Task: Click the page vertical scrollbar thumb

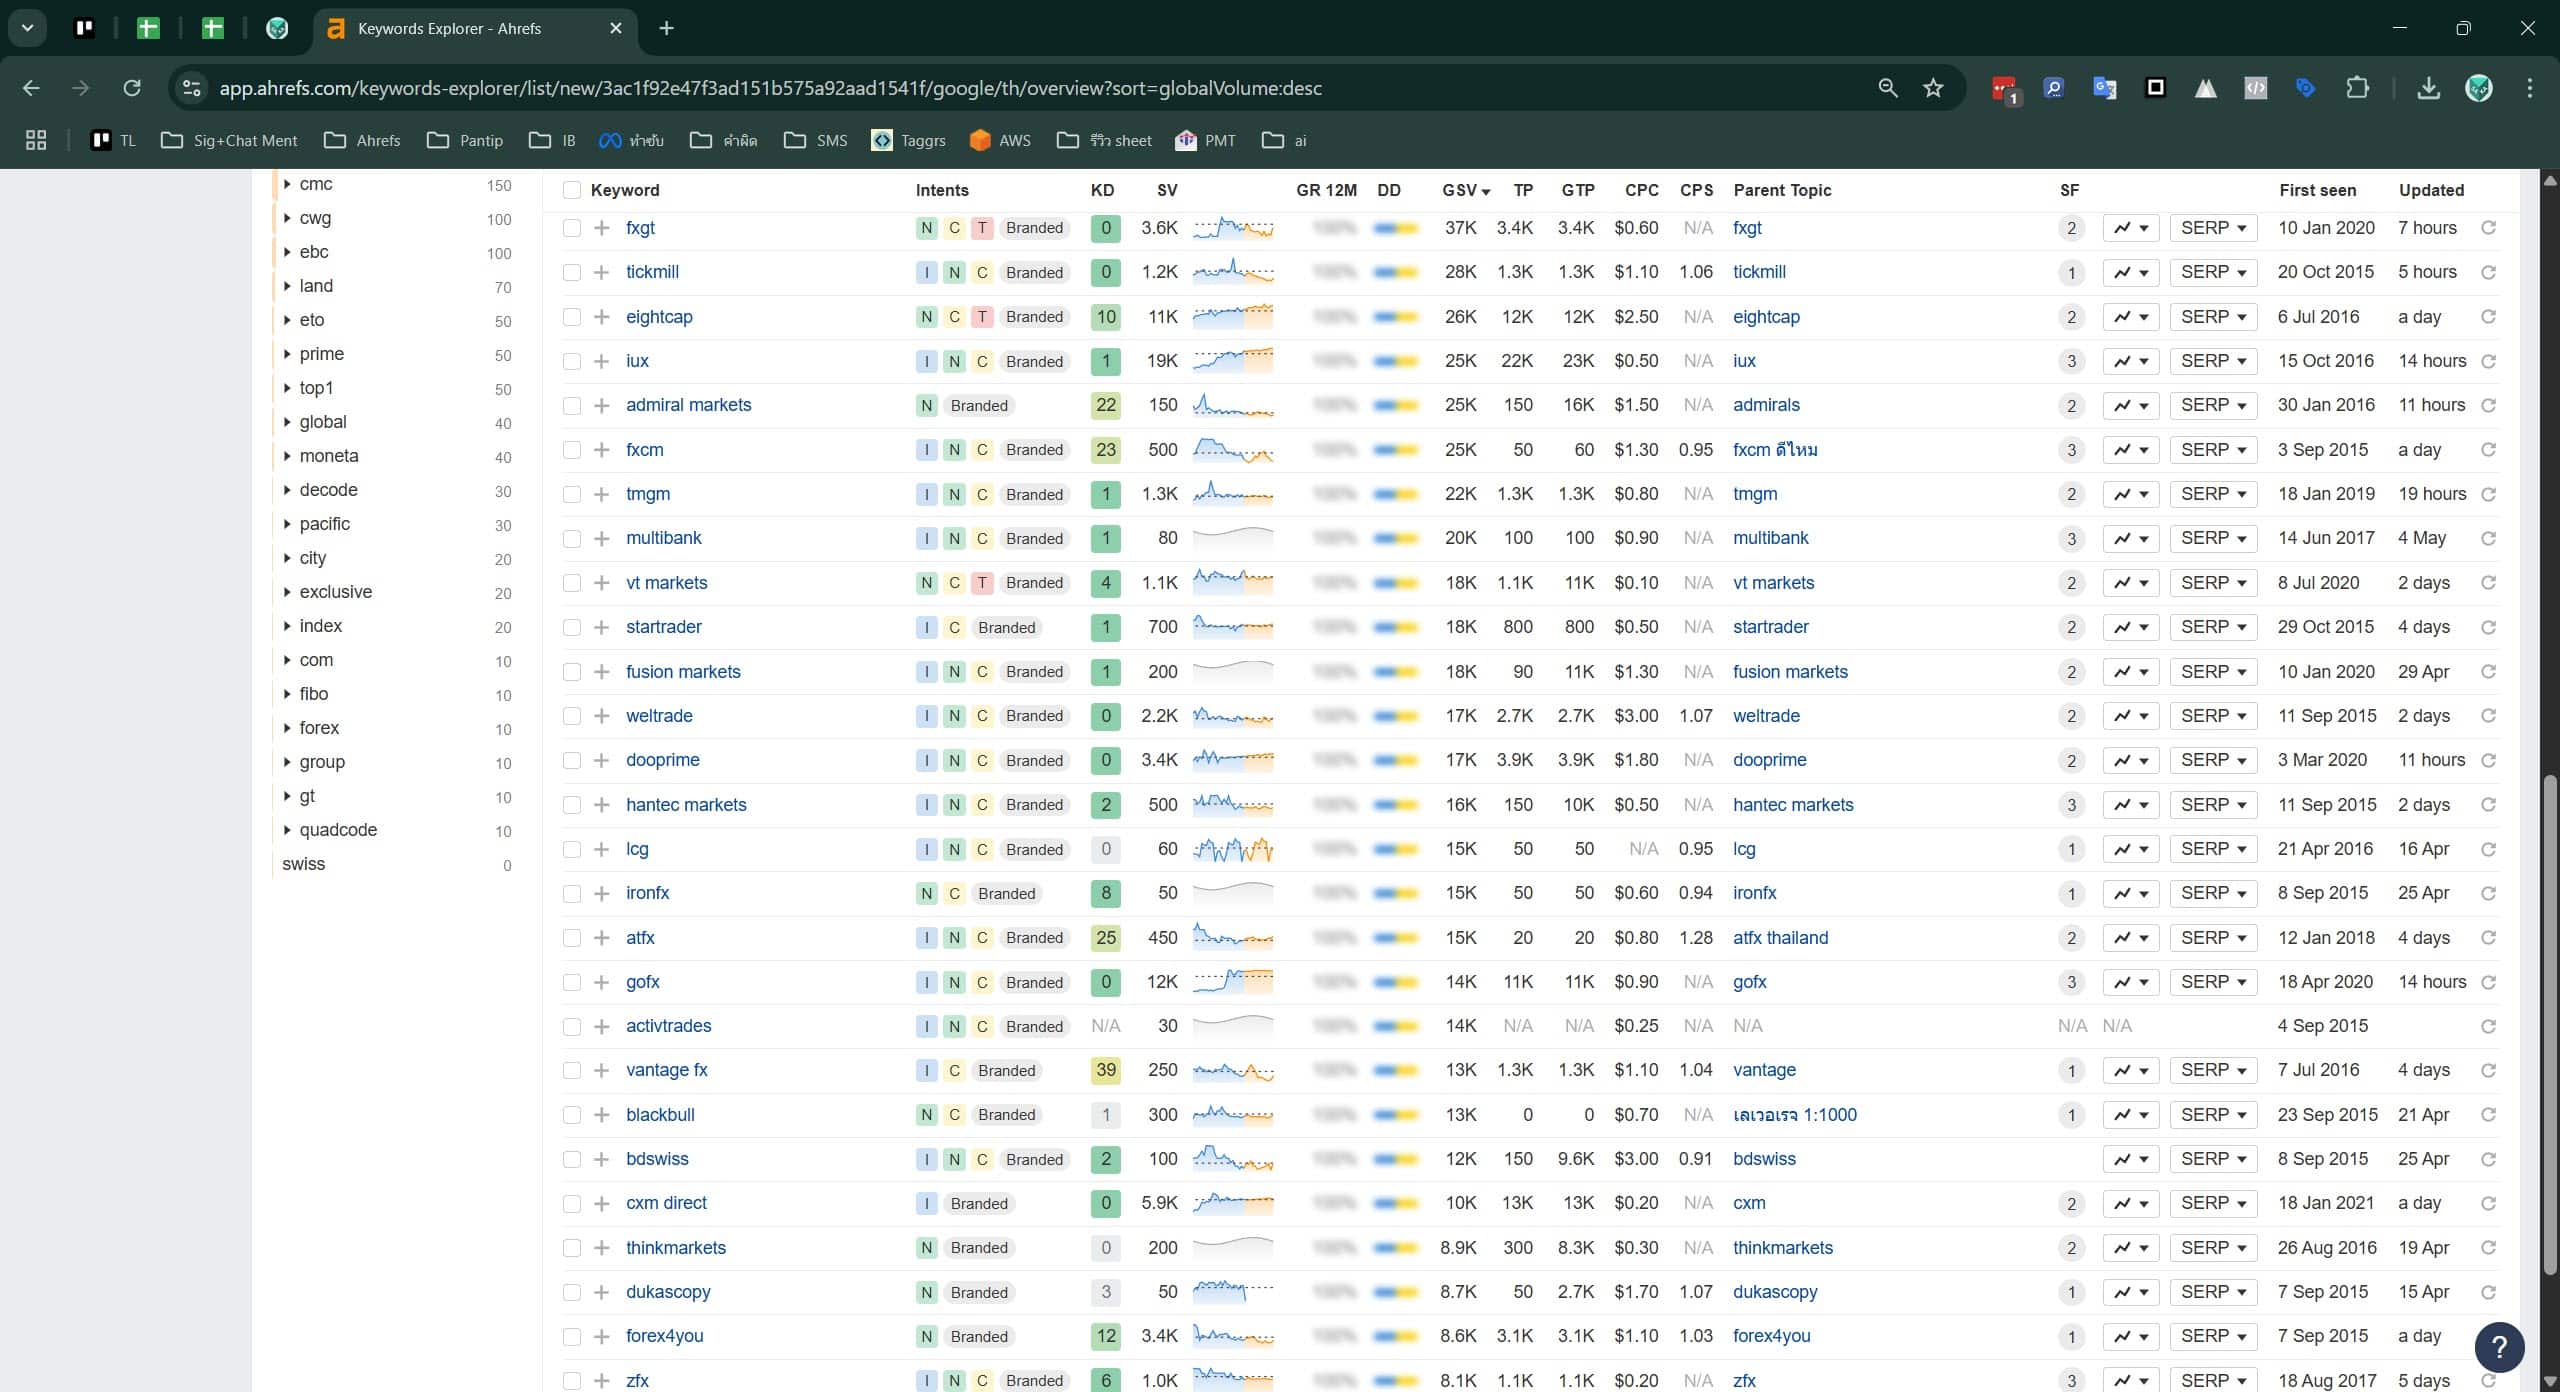Action: coord(2549,1025)
